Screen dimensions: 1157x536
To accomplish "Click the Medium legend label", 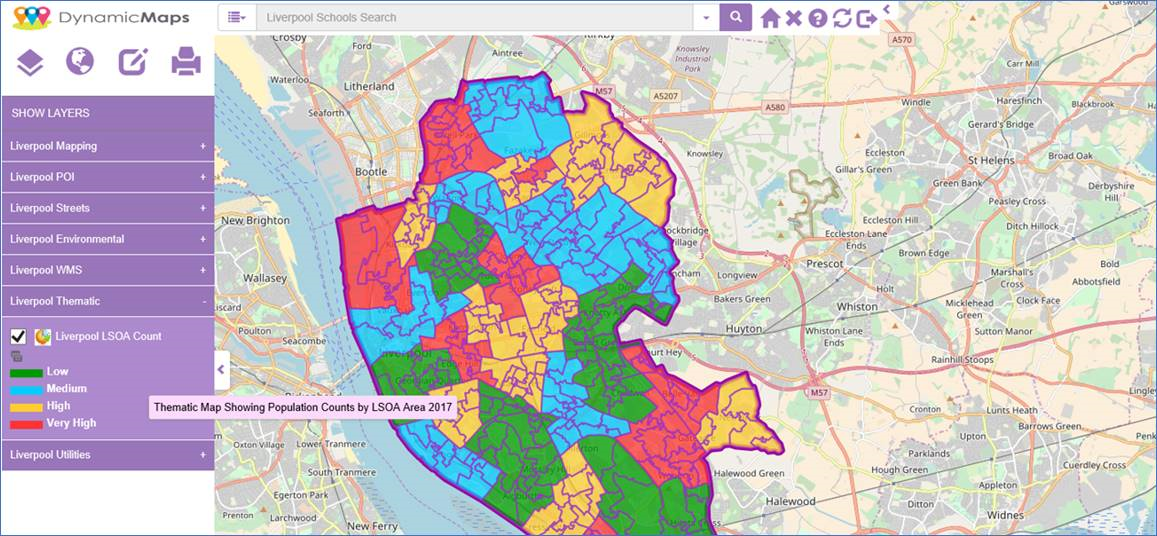I will 66,388.
